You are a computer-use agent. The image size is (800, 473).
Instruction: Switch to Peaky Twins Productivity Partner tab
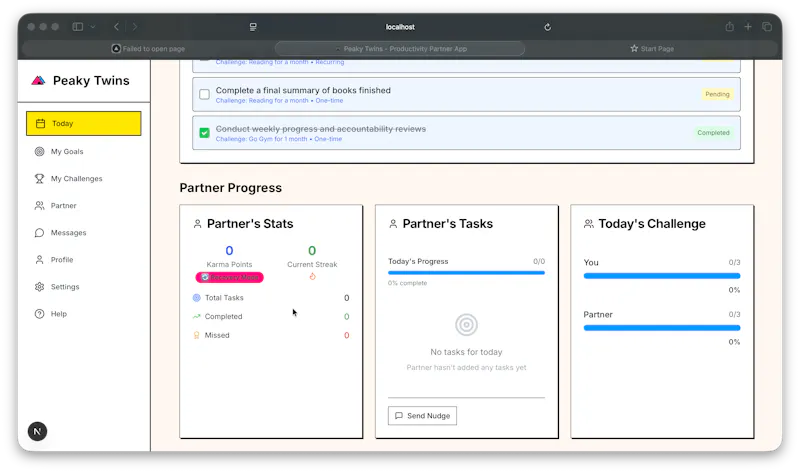click(x=400, y=48)
